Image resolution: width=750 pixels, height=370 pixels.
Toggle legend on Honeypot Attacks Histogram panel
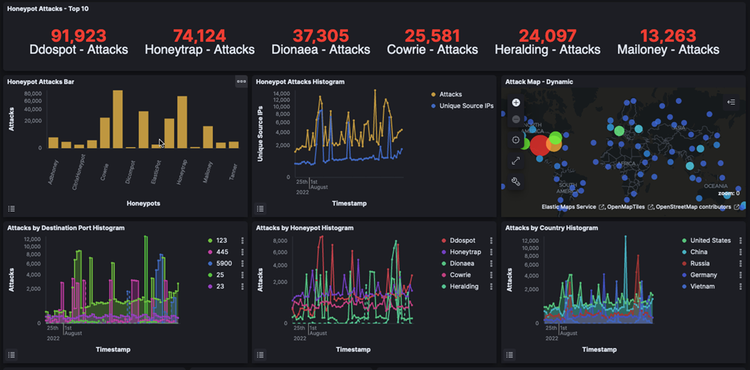click(260, 208)
